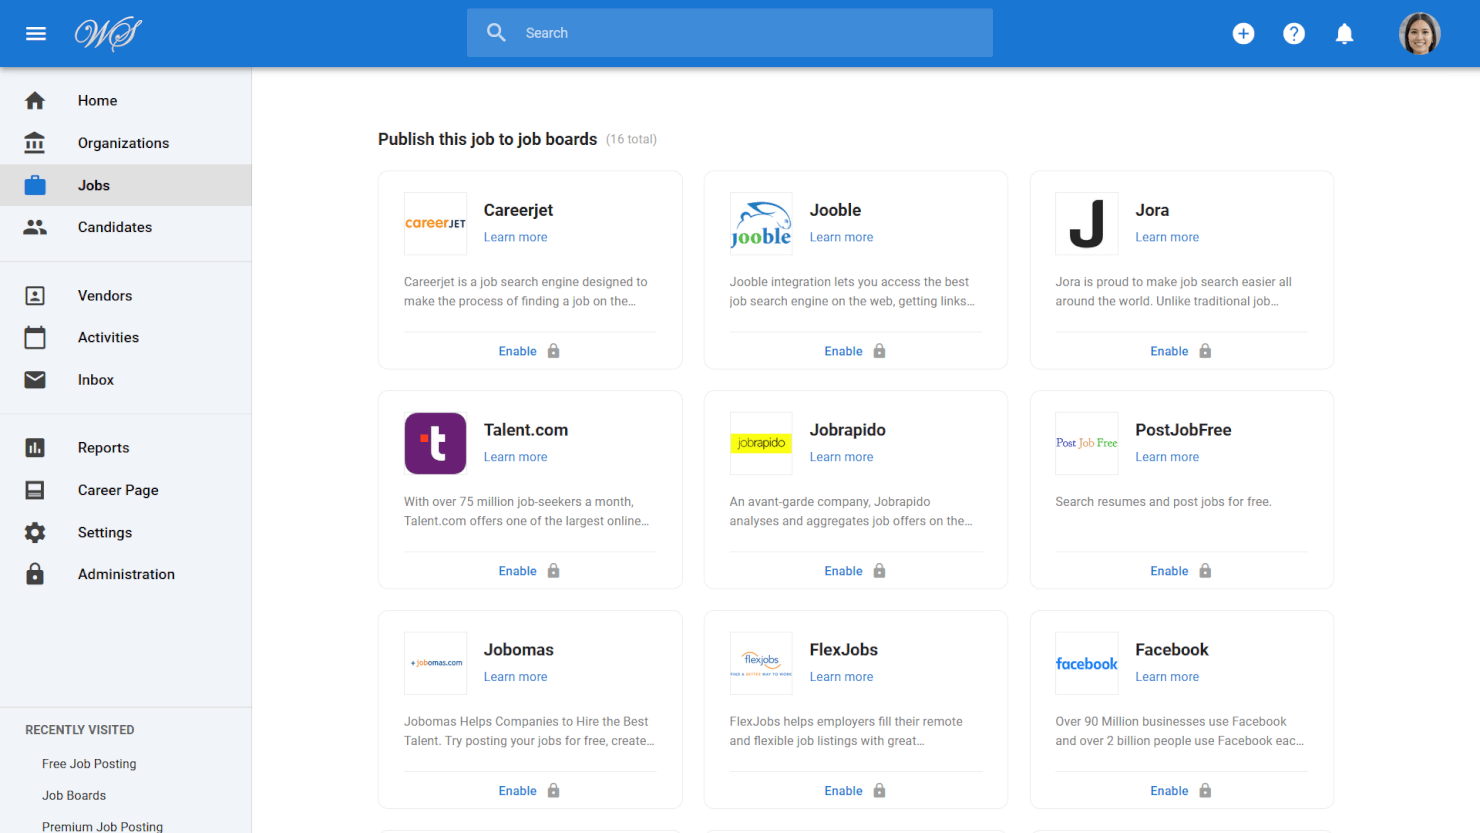This screenshot has height=833, width=1480.
Task: Open Jooble Learn more link
Action: pos(842,237)
